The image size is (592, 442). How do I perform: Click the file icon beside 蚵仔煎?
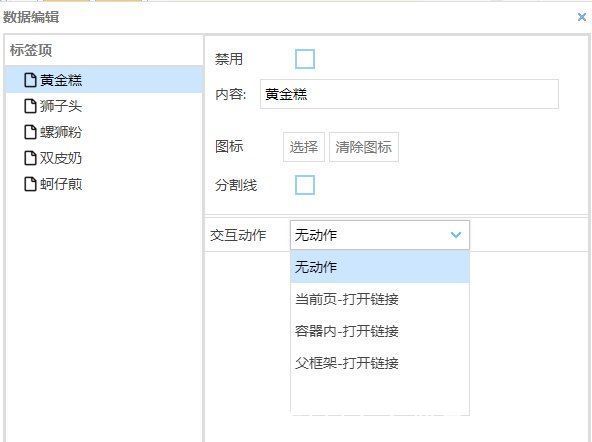tap(30, 184)
